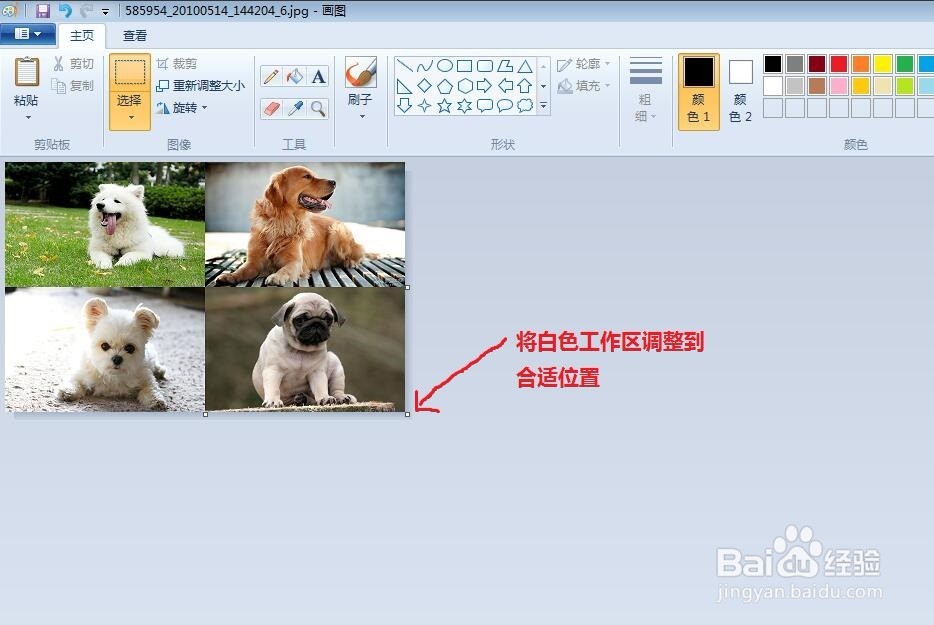The height and width of the screenshot is (625, 934).
Task: Select the Pencil tool
Action: tap(270, 76)
